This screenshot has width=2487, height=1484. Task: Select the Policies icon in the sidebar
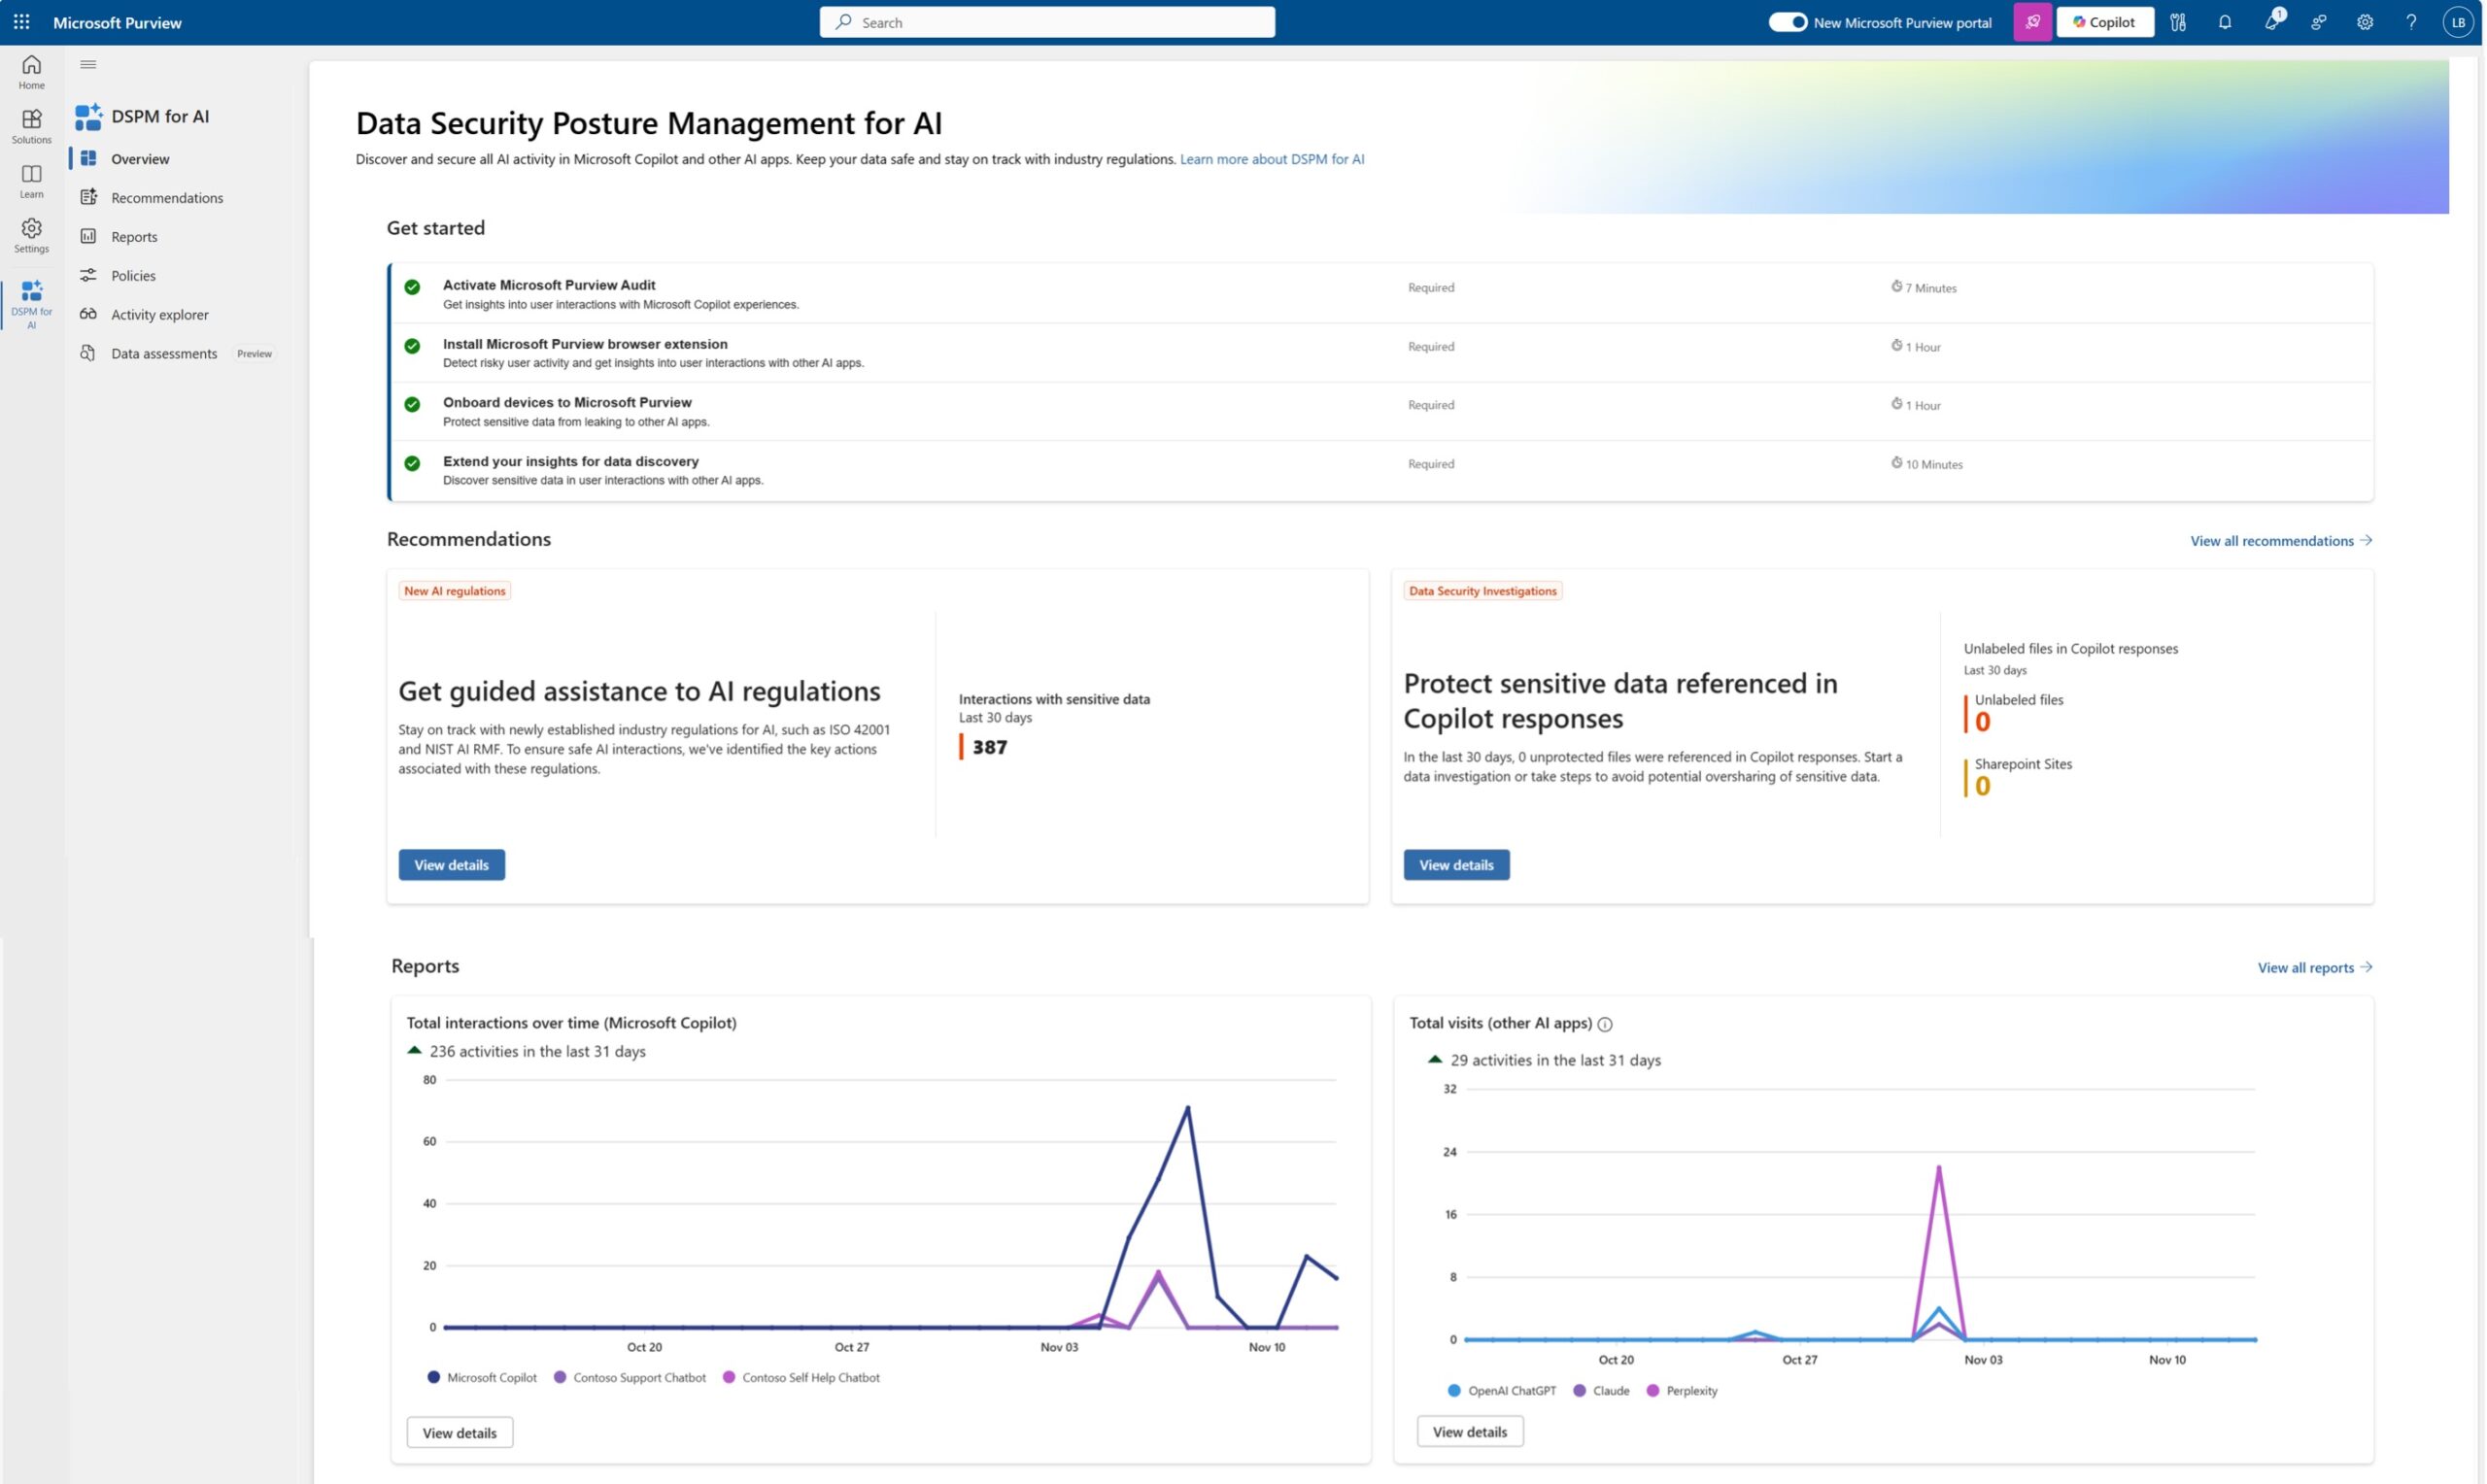[x=88, y=275]
